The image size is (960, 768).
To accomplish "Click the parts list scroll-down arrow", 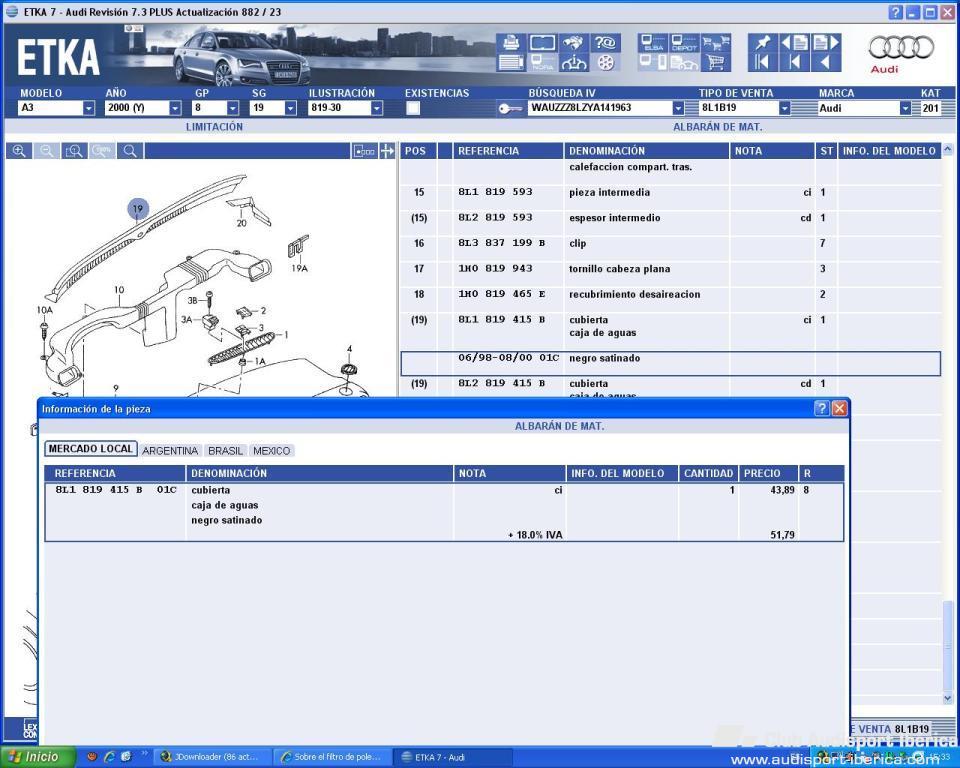I will (x=948, y=698).
